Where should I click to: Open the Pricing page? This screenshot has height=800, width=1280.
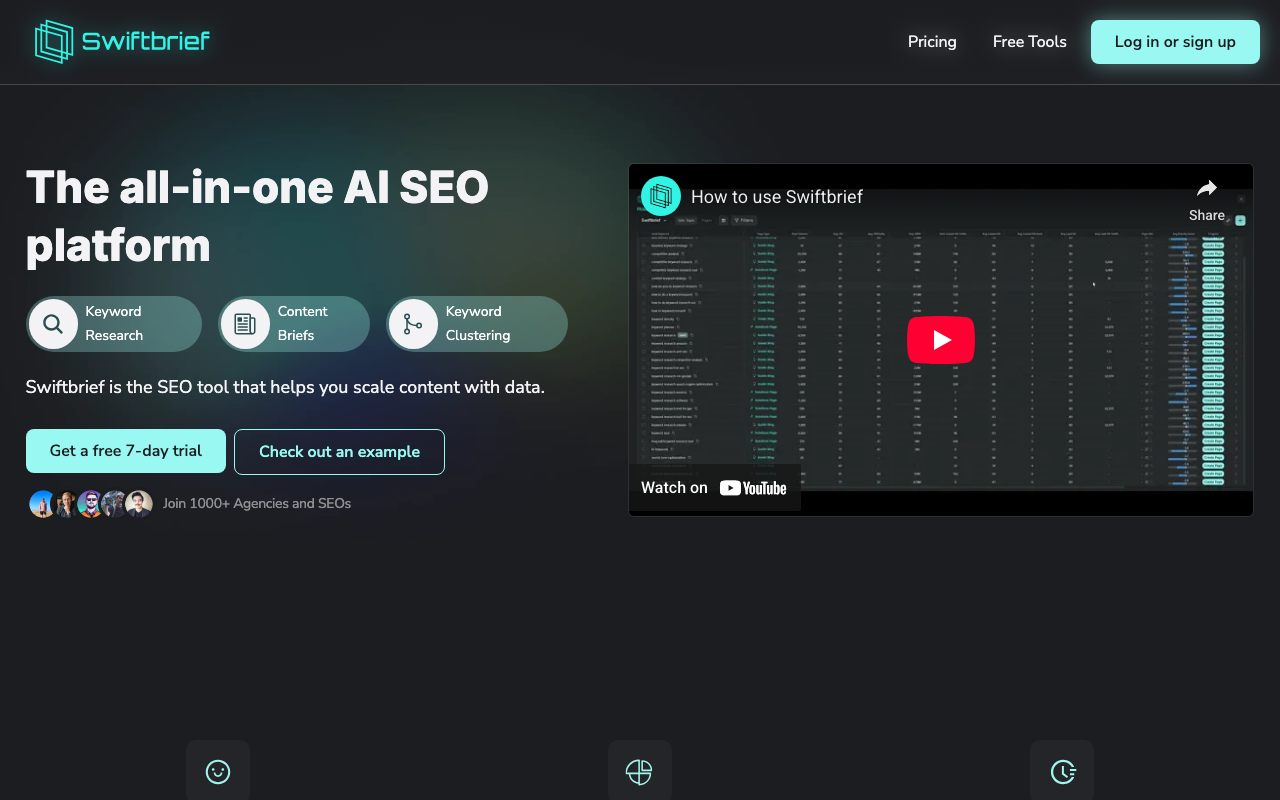click(932, 42)
